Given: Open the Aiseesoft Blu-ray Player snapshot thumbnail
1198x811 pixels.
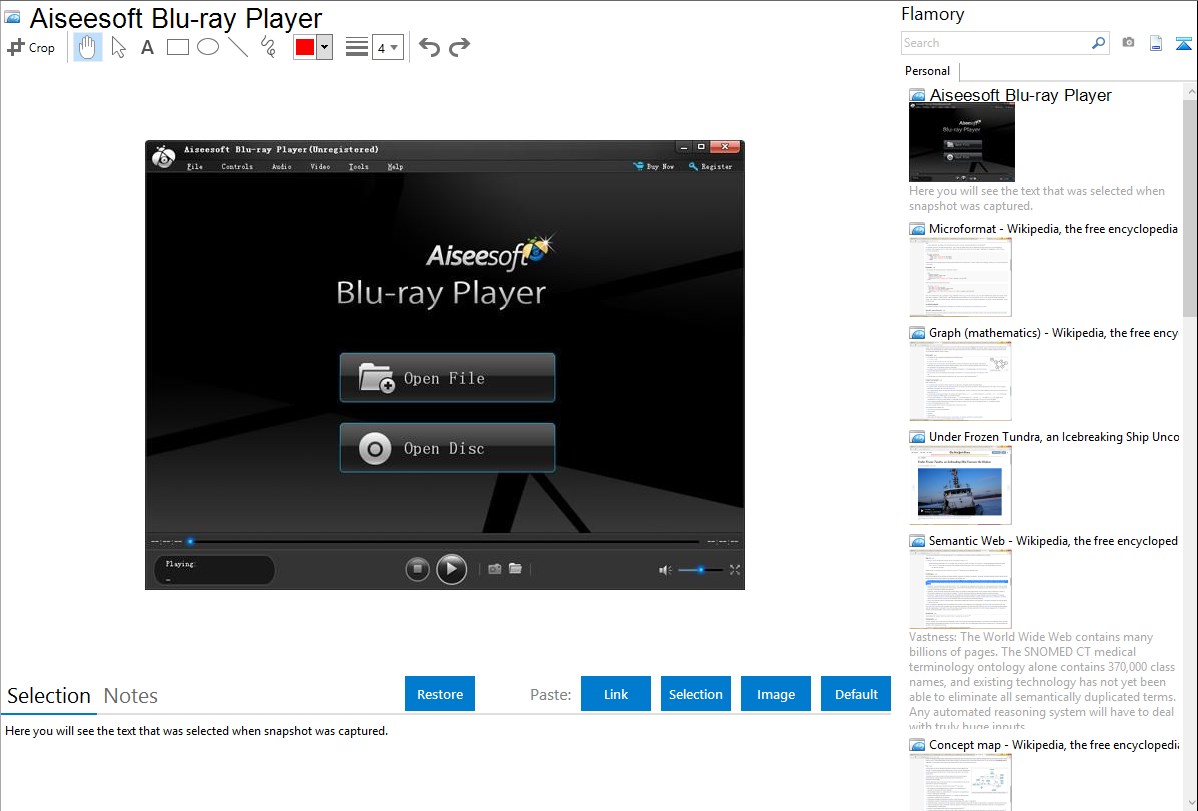Looking at the screenshot, I should pos(961,141).
